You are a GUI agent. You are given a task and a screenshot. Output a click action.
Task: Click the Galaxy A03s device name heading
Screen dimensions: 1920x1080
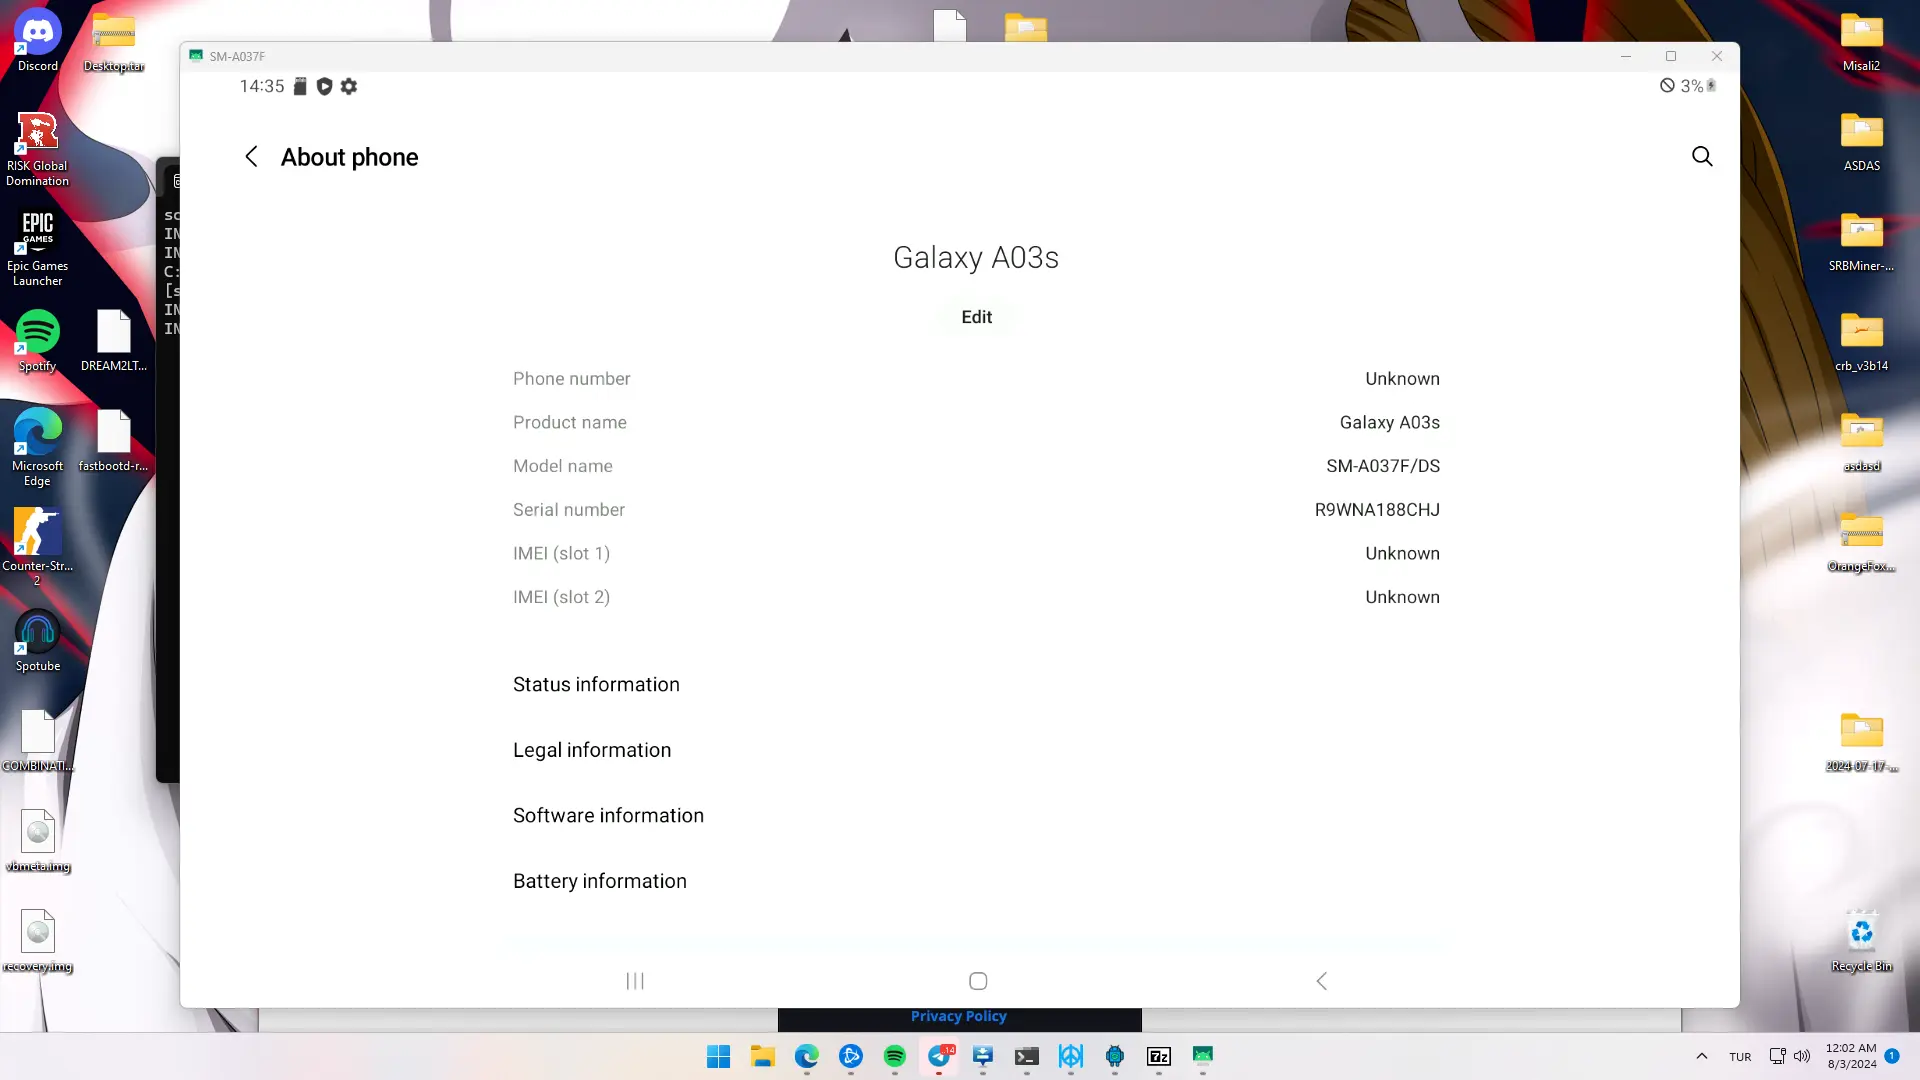click(976, 257)
